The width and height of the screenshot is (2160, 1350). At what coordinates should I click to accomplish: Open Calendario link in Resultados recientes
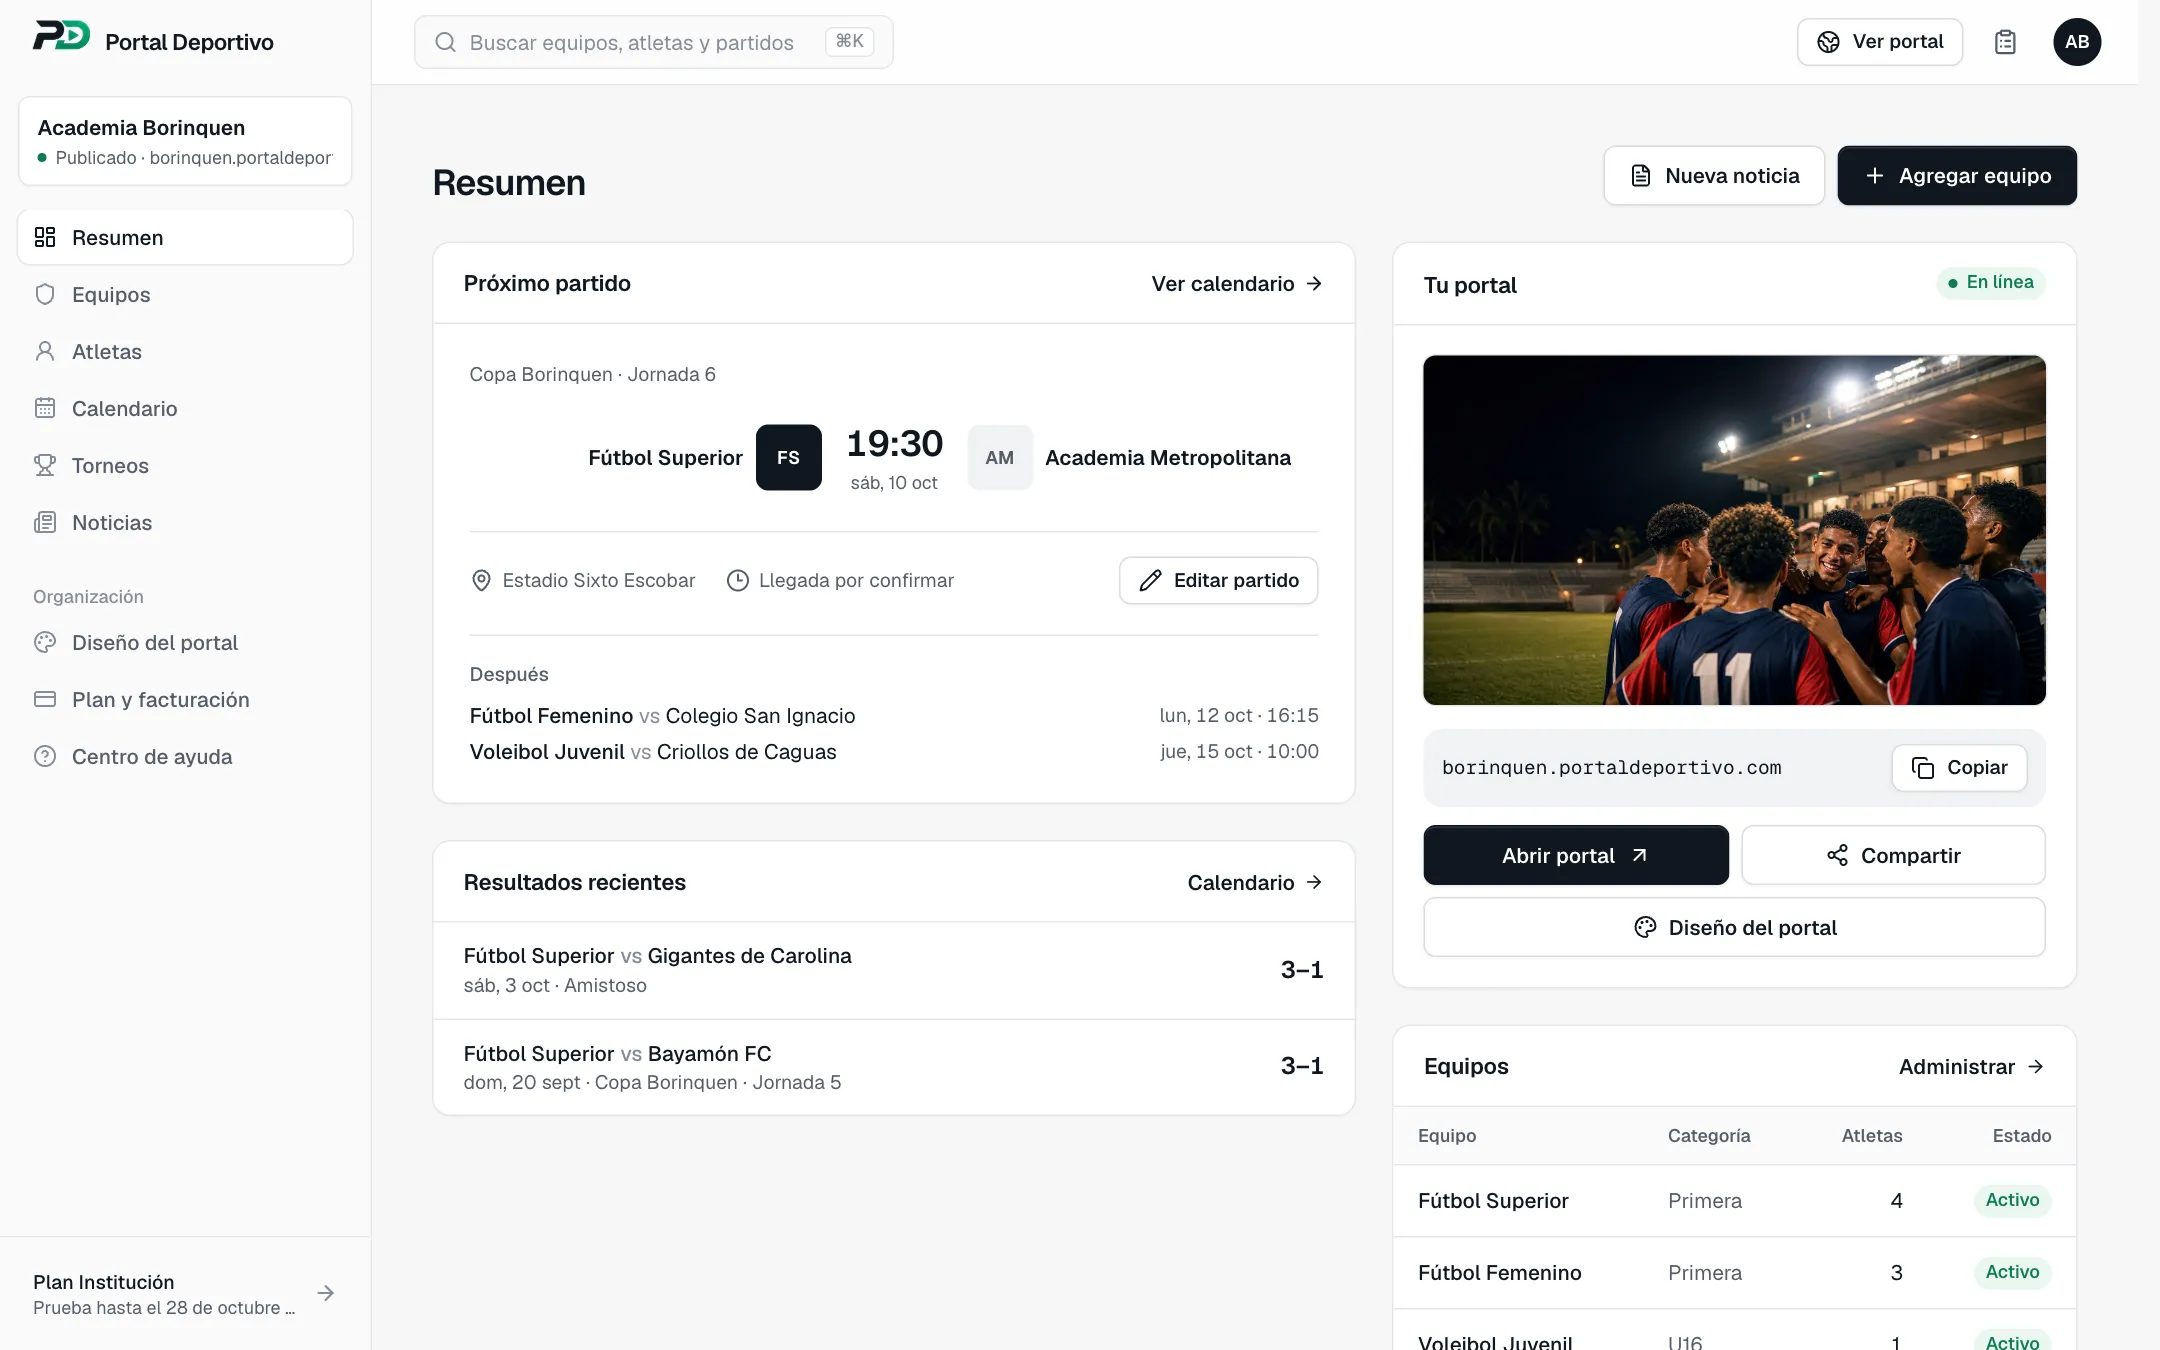click(x=1255, y=882)
